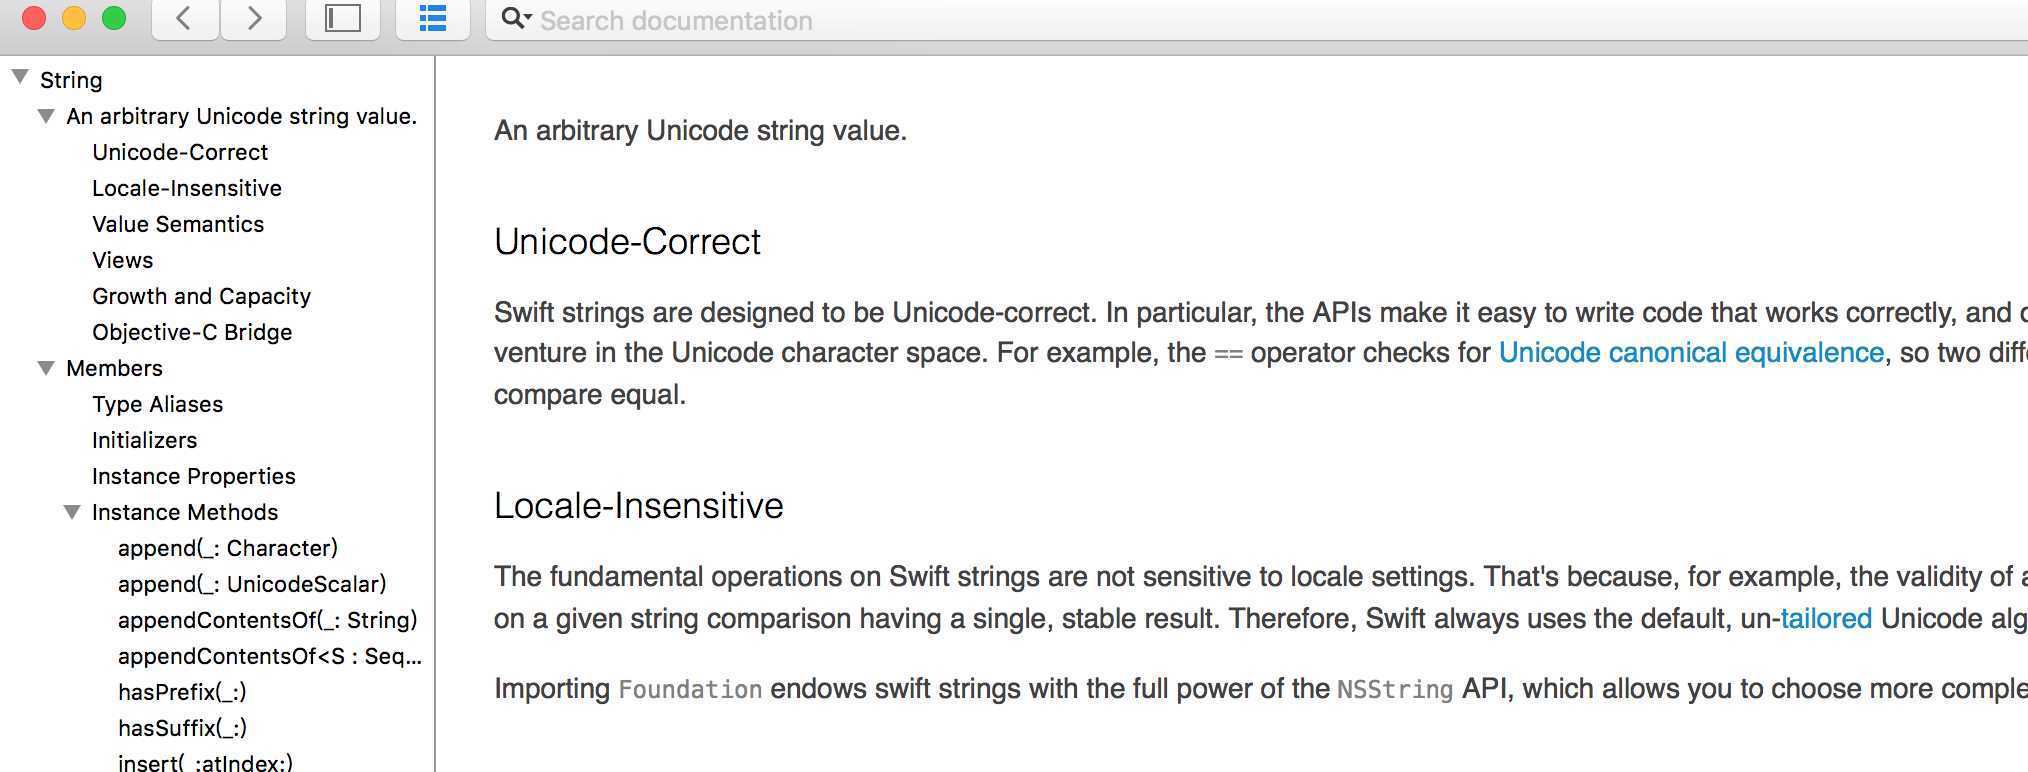Go to Growth and Capacity section
The image size is (2028, 772).
click(201, 296)
